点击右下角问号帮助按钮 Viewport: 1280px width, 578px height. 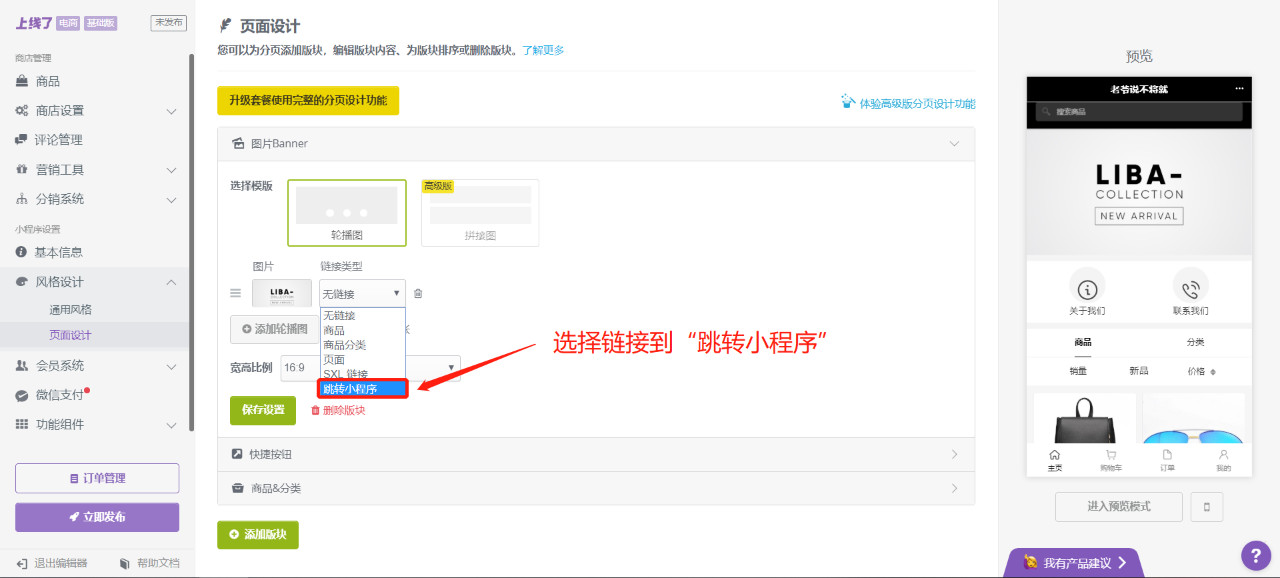pyautogui.click(x=1256, y=555)
